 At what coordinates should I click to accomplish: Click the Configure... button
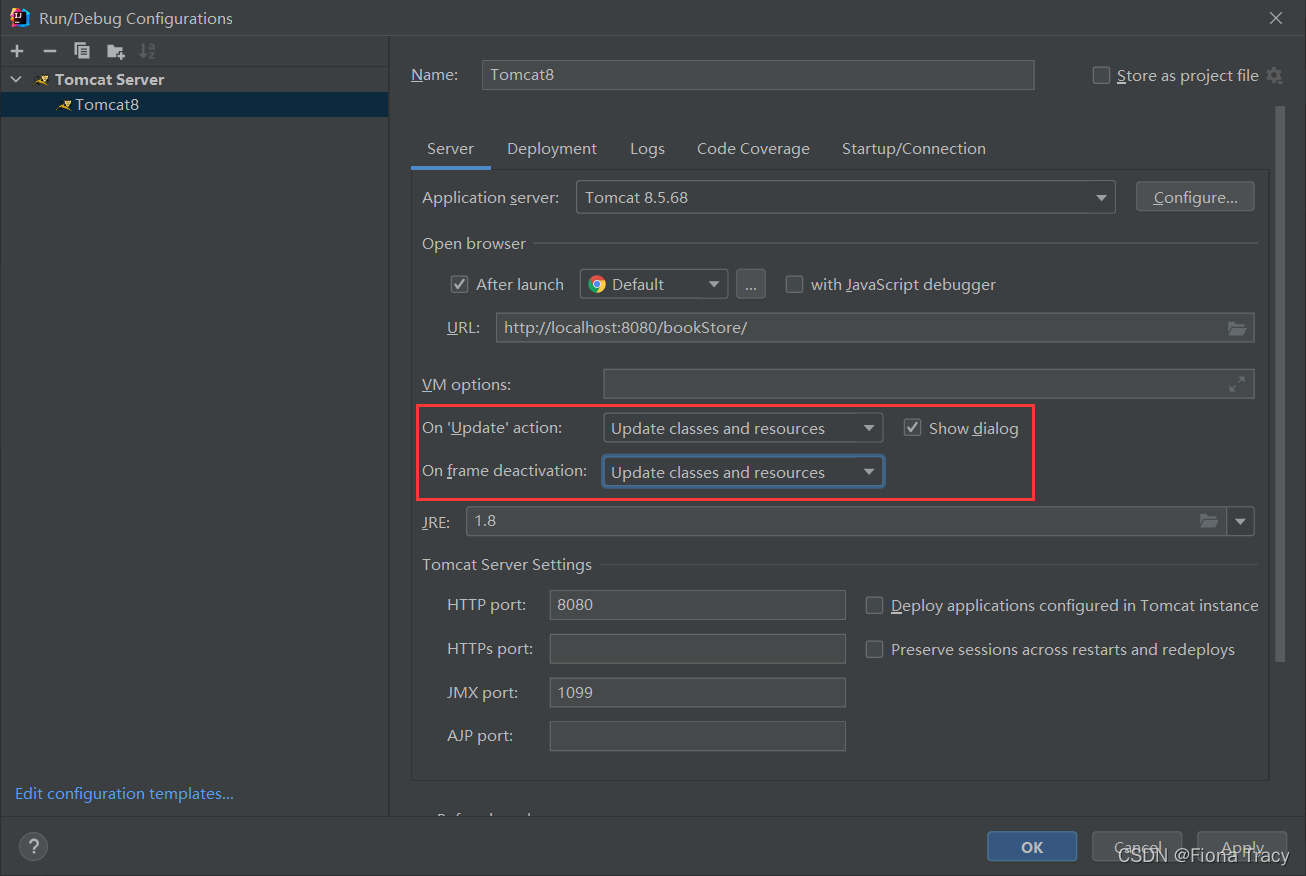click(1195, 198)
